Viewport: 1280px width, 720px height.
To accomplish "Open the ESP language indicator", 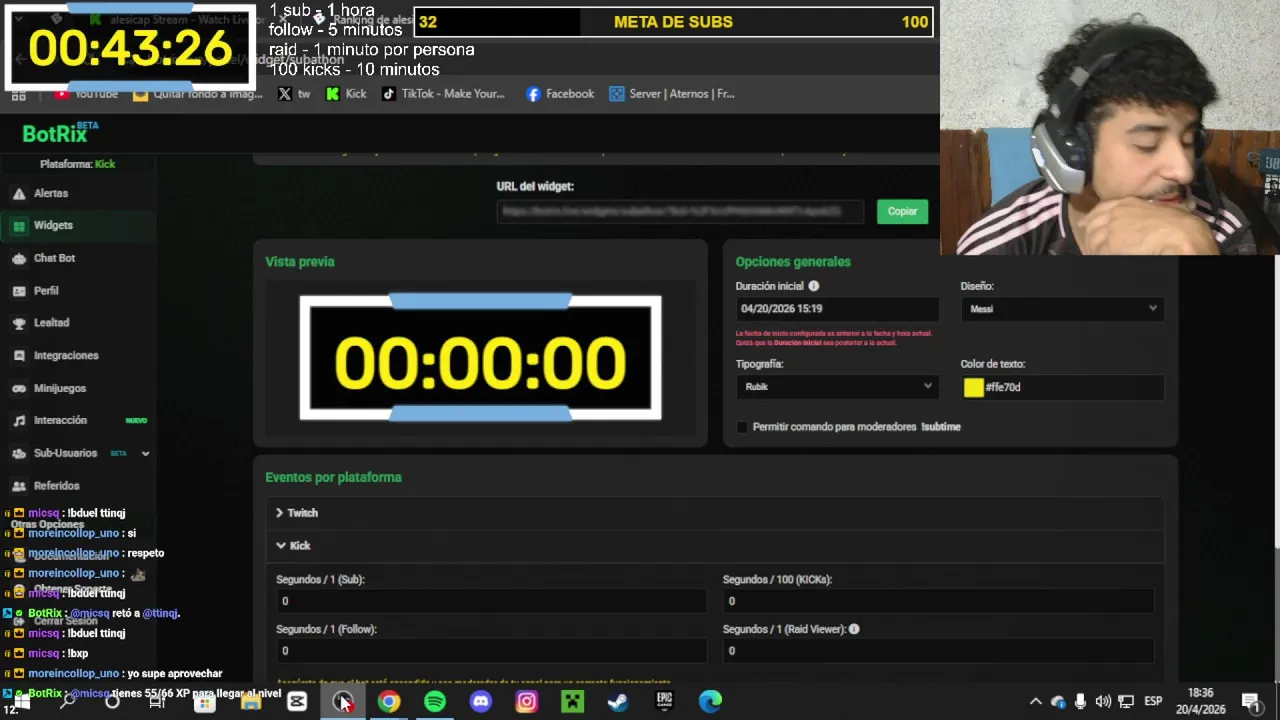I will click(1153, 701).
